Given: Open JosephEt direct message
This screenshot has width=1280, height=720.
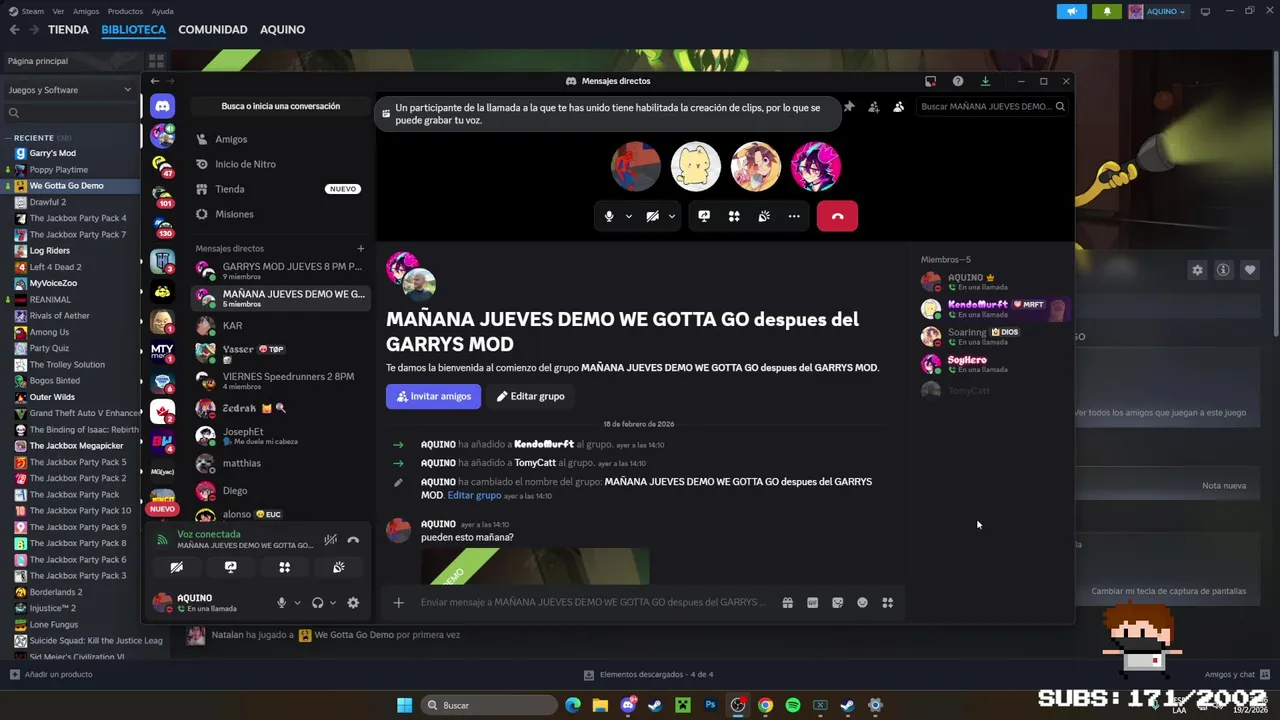Looking at the screenshot, I should tap(279, 436).
